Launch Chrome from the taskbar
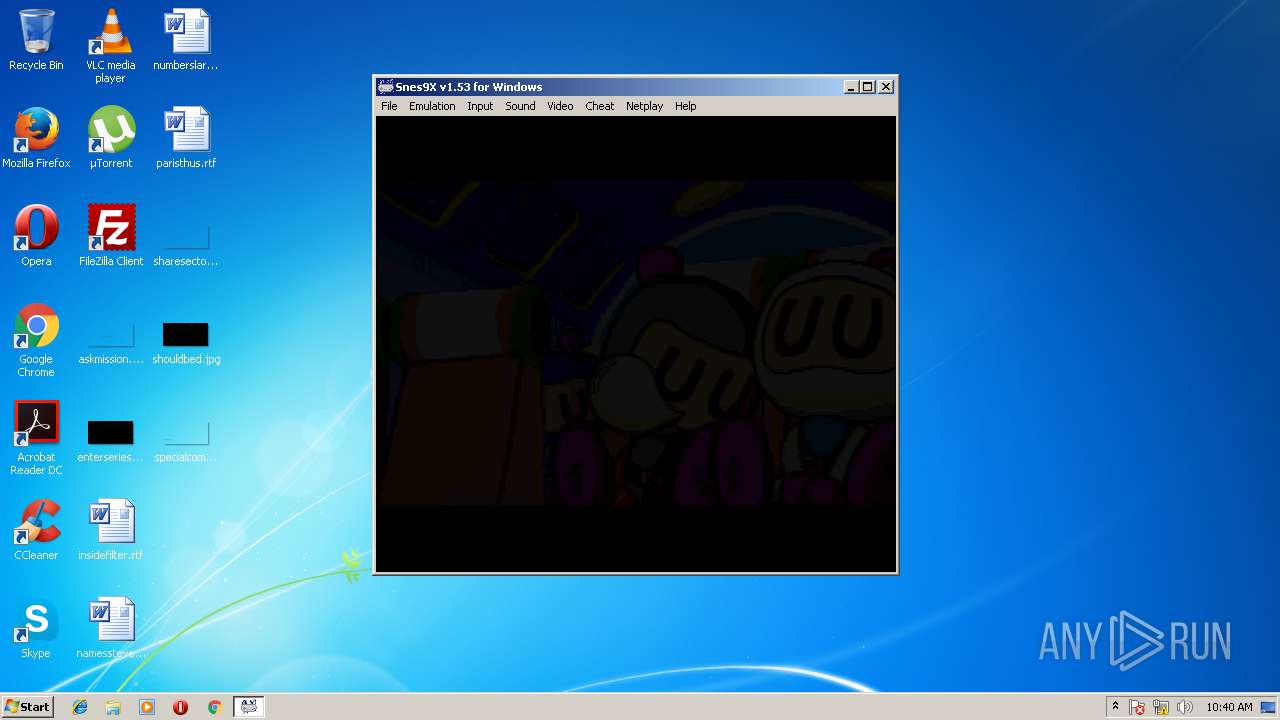 [x=214, y=707]
